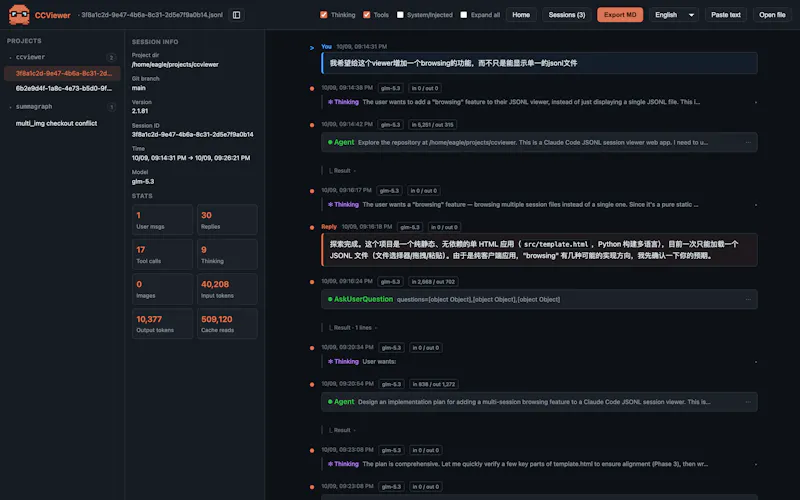The width and height of the screenshot is (800, 500).
Task: Click the Images stat card showing 0
Action: click(x=162, y=289)
